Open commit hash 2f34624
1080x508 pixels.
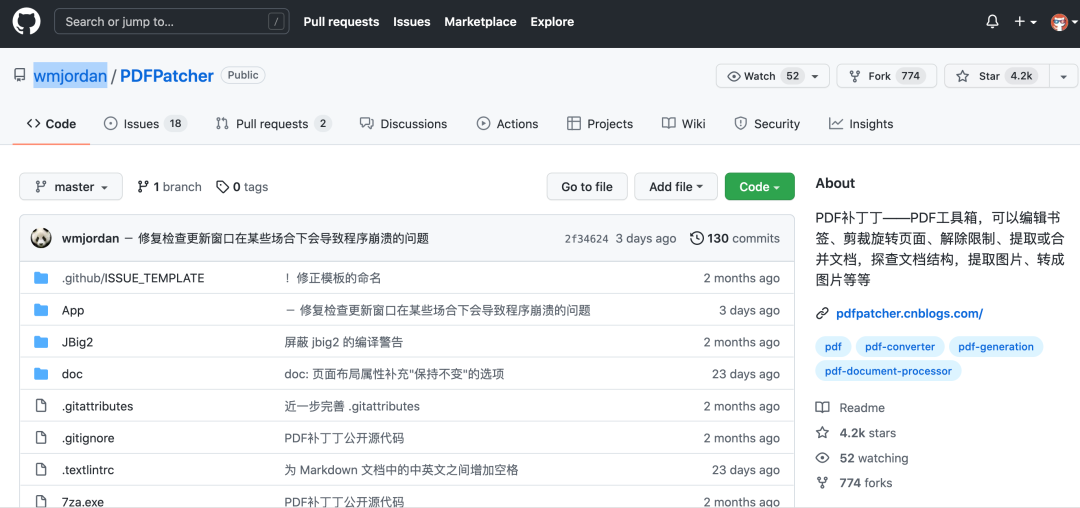(x=586, y=239)
